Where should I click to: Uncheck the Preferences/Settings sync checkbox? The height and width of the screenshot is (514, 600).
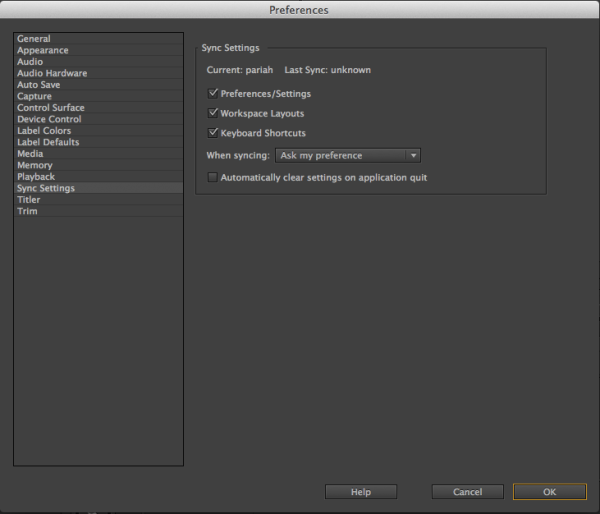pos(213,93)
